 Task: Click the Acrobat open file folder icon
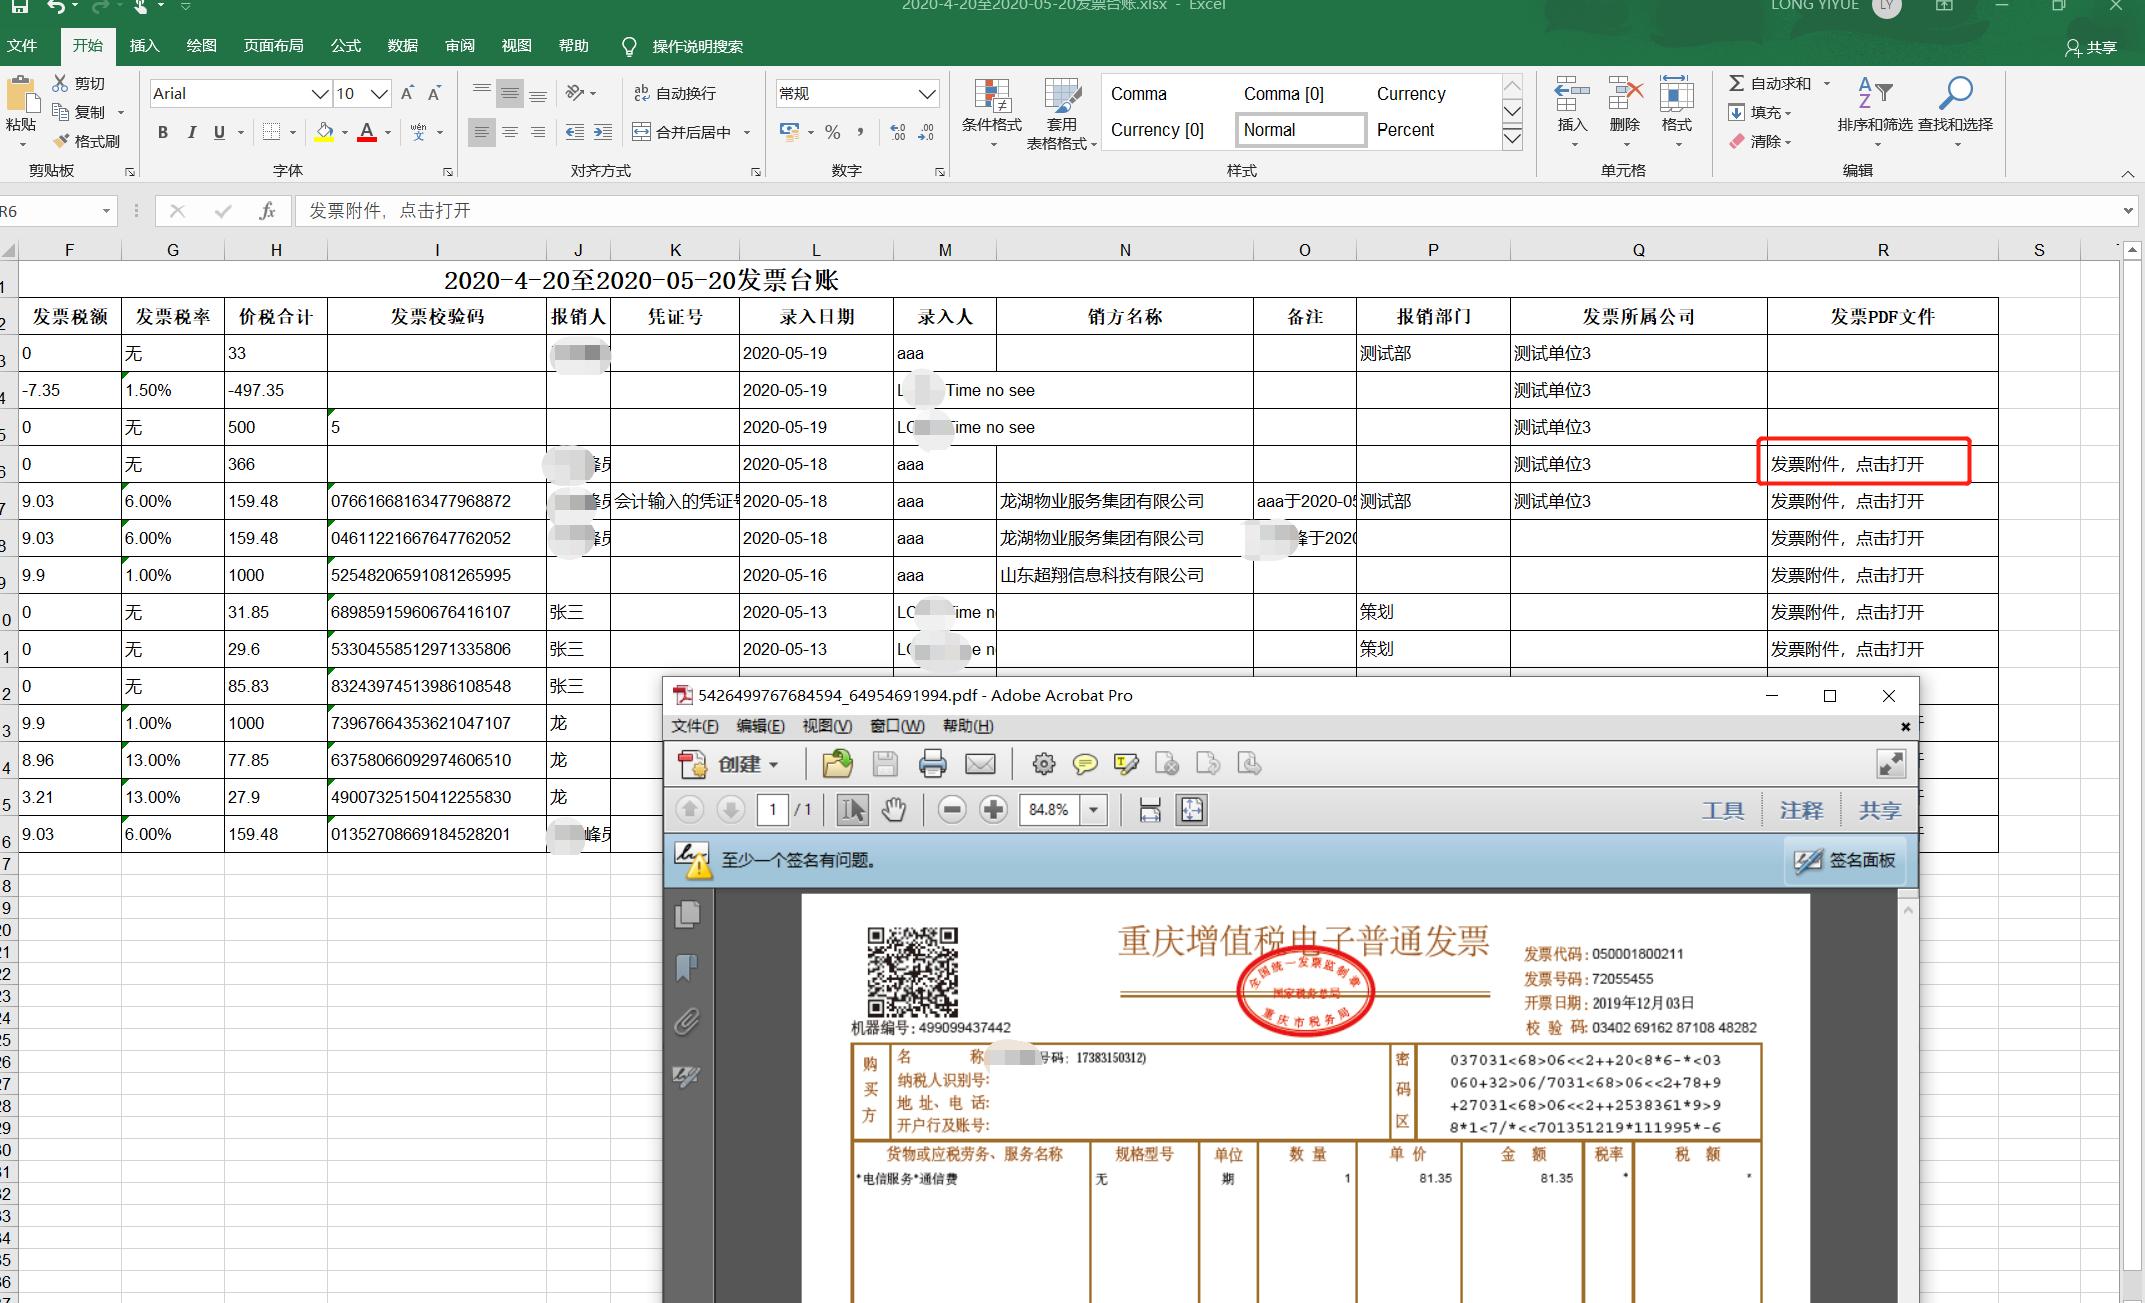837,765
